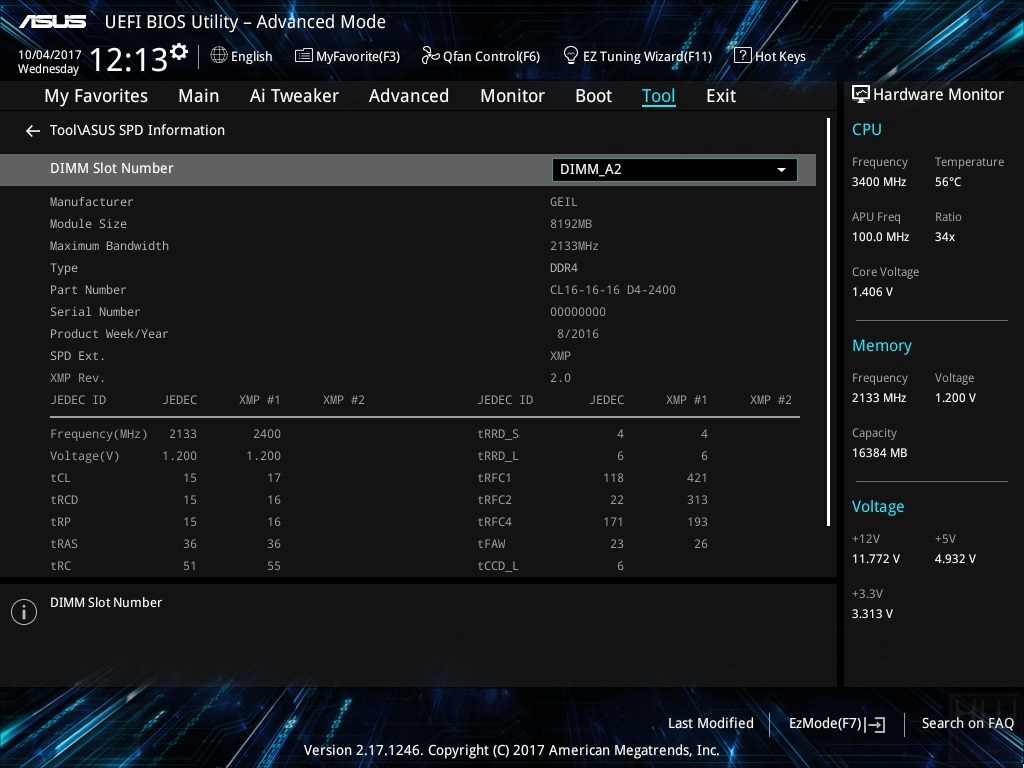Click the DIMM Slot Number dropdown arrow
1024x768 pixels.
click(x=781, y=170)
